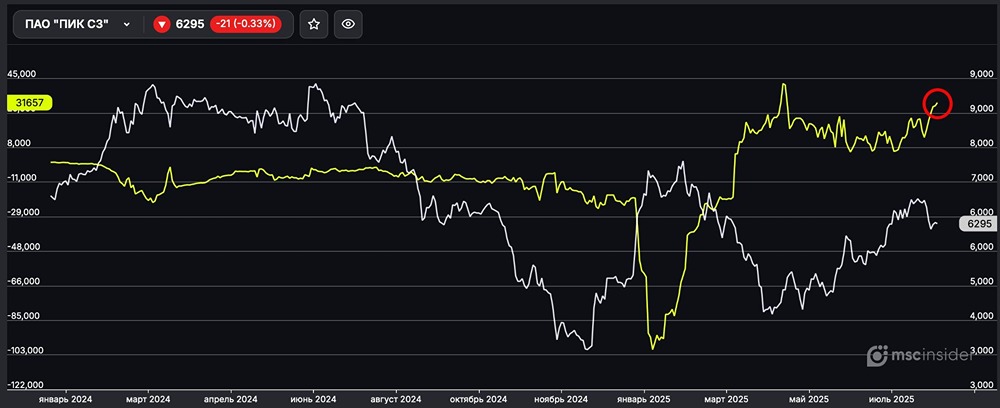Click the май 2025 axis label
This screenshot has width=1000, height=408.
point(808,398)
